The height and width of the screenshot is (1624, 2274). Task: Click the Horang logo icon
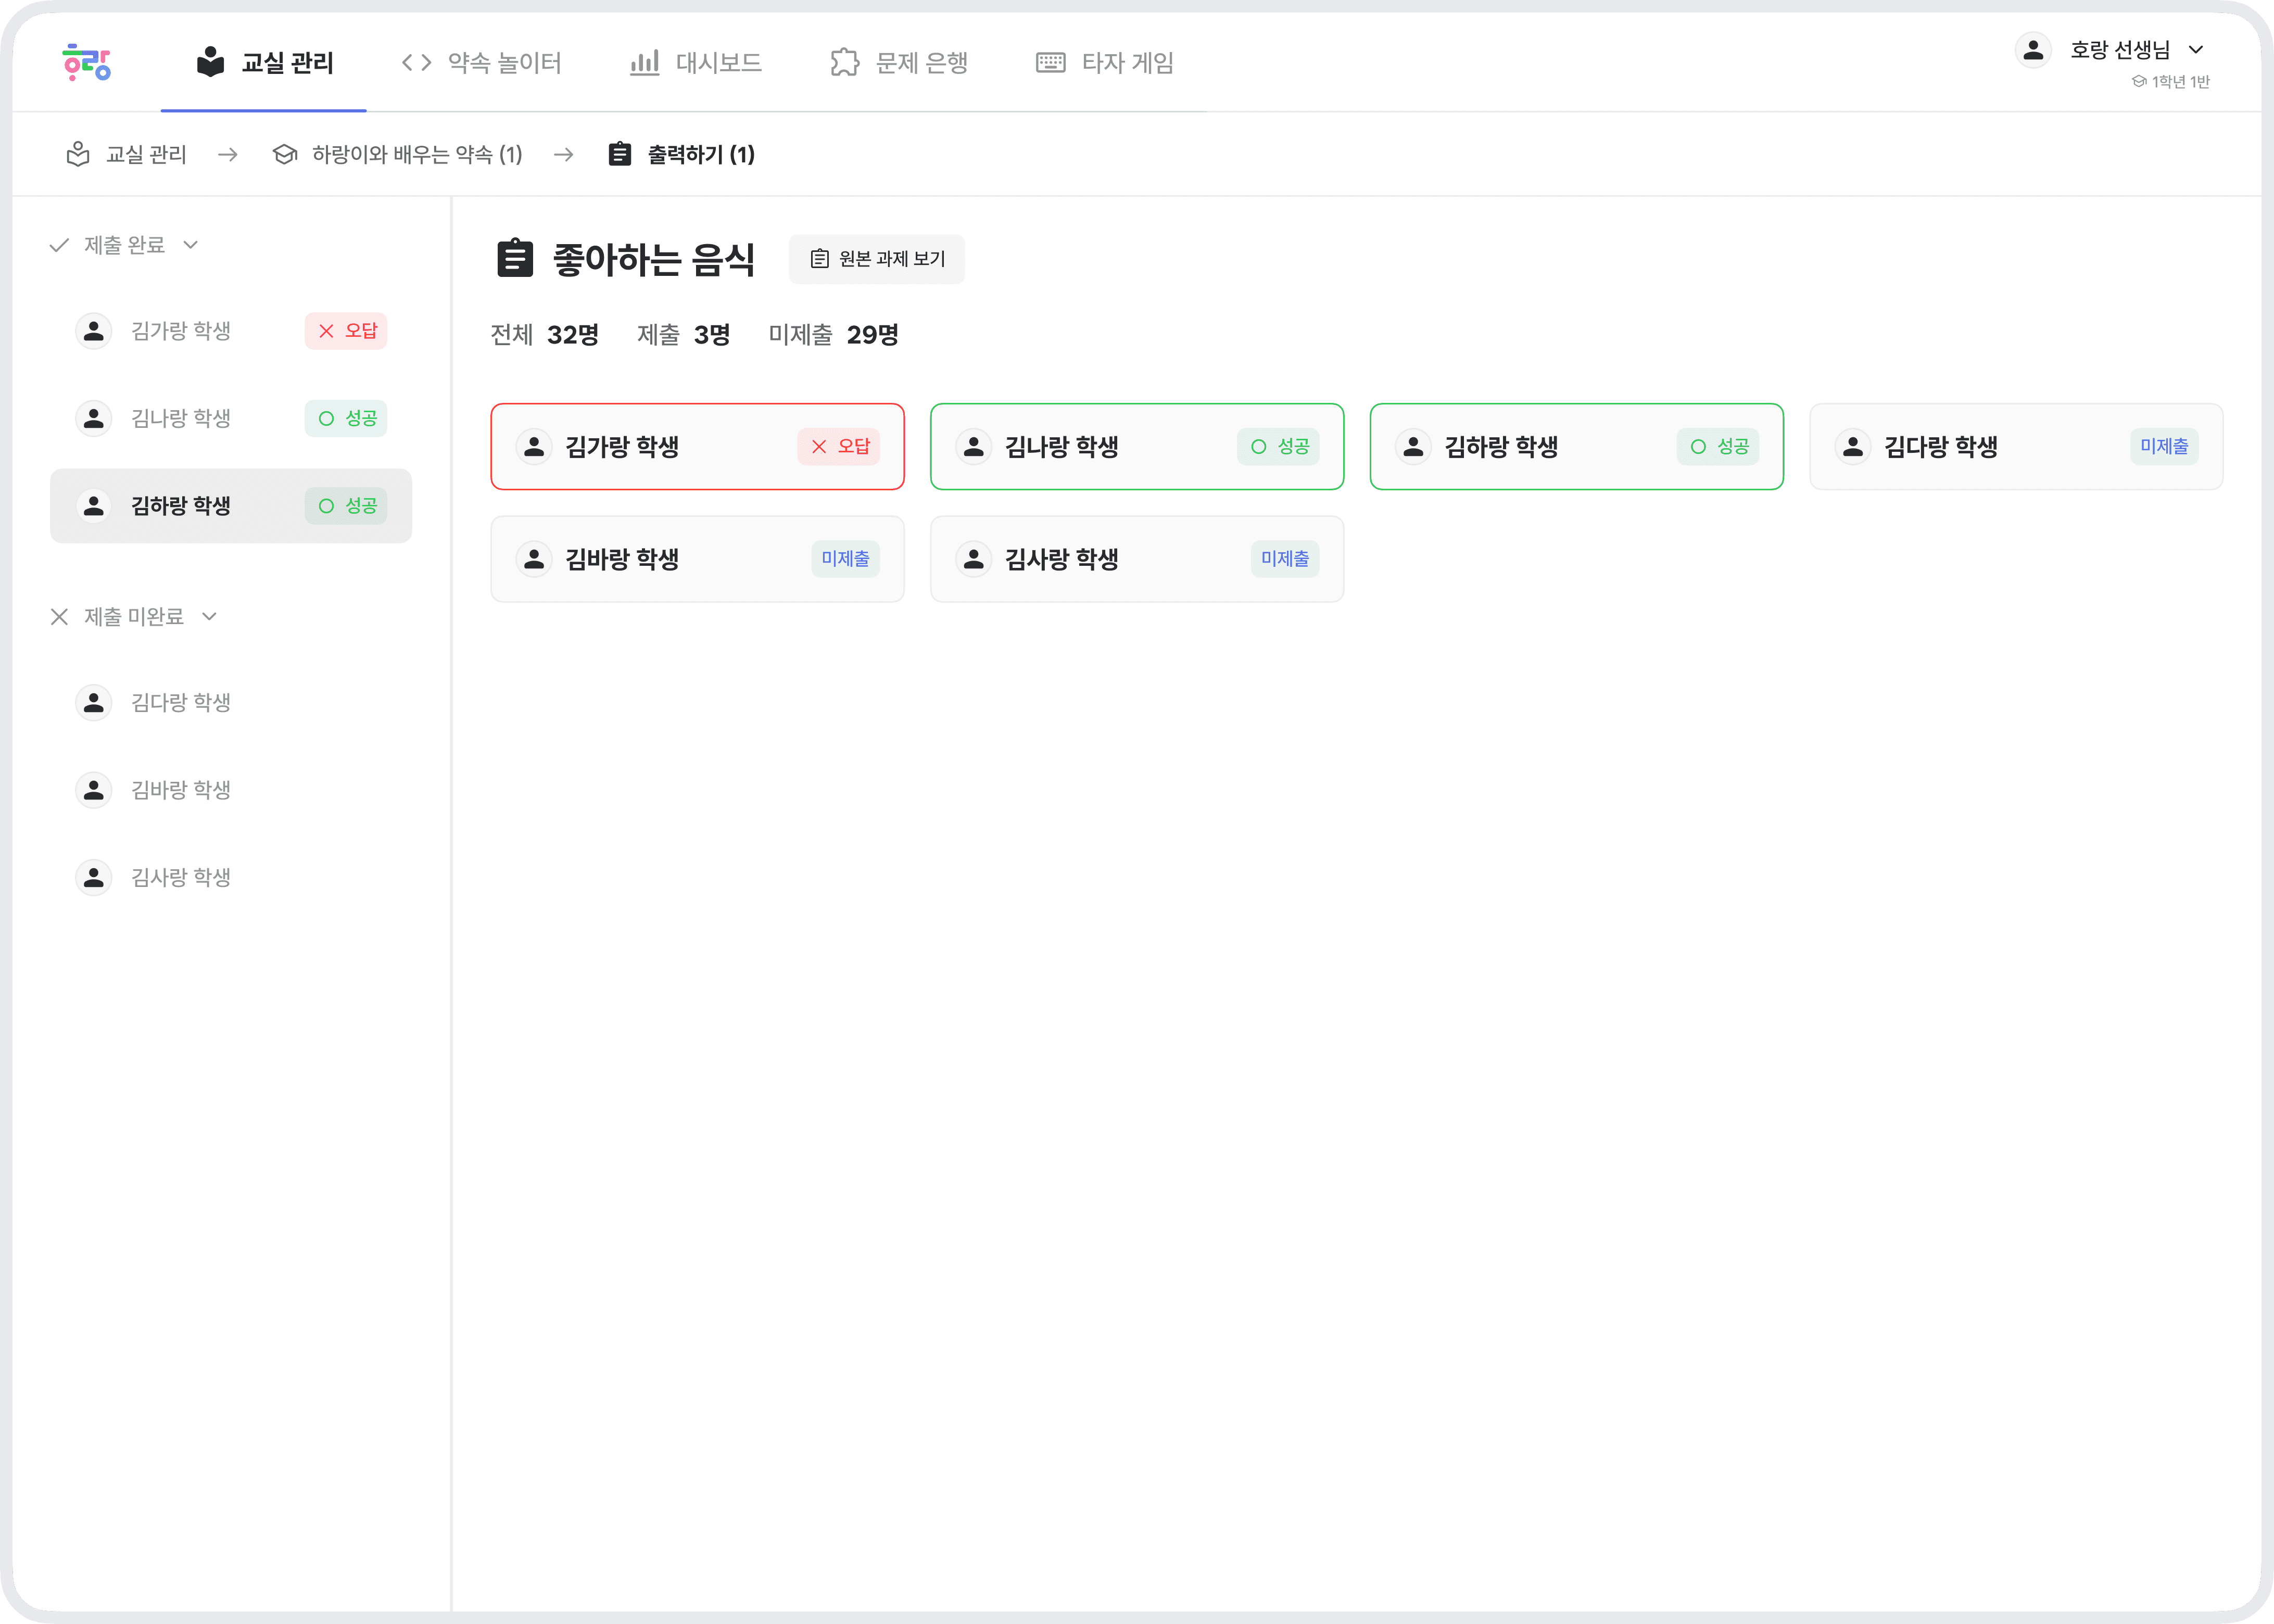pos(87,62)
